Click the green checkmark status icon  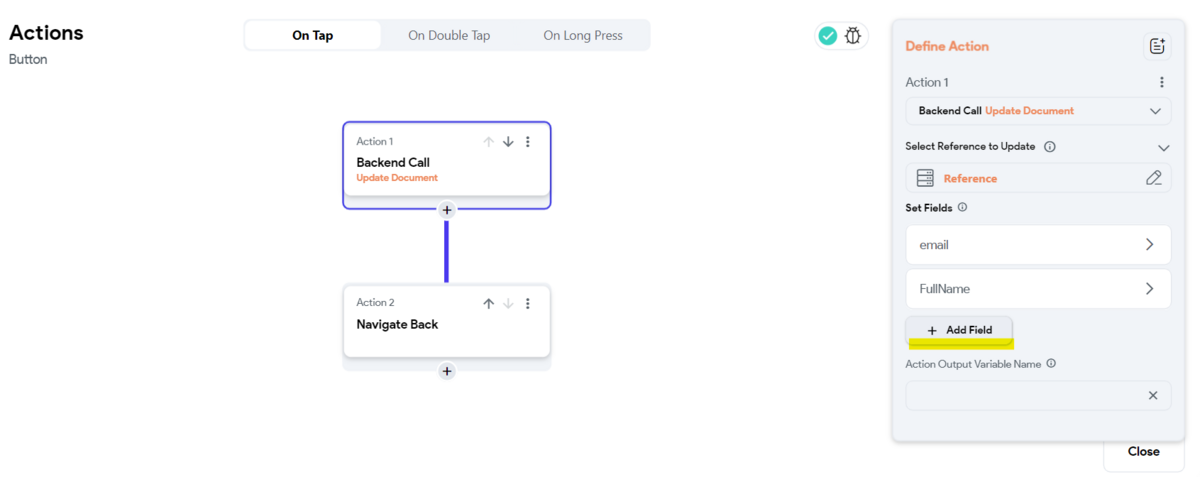[828, 36]
